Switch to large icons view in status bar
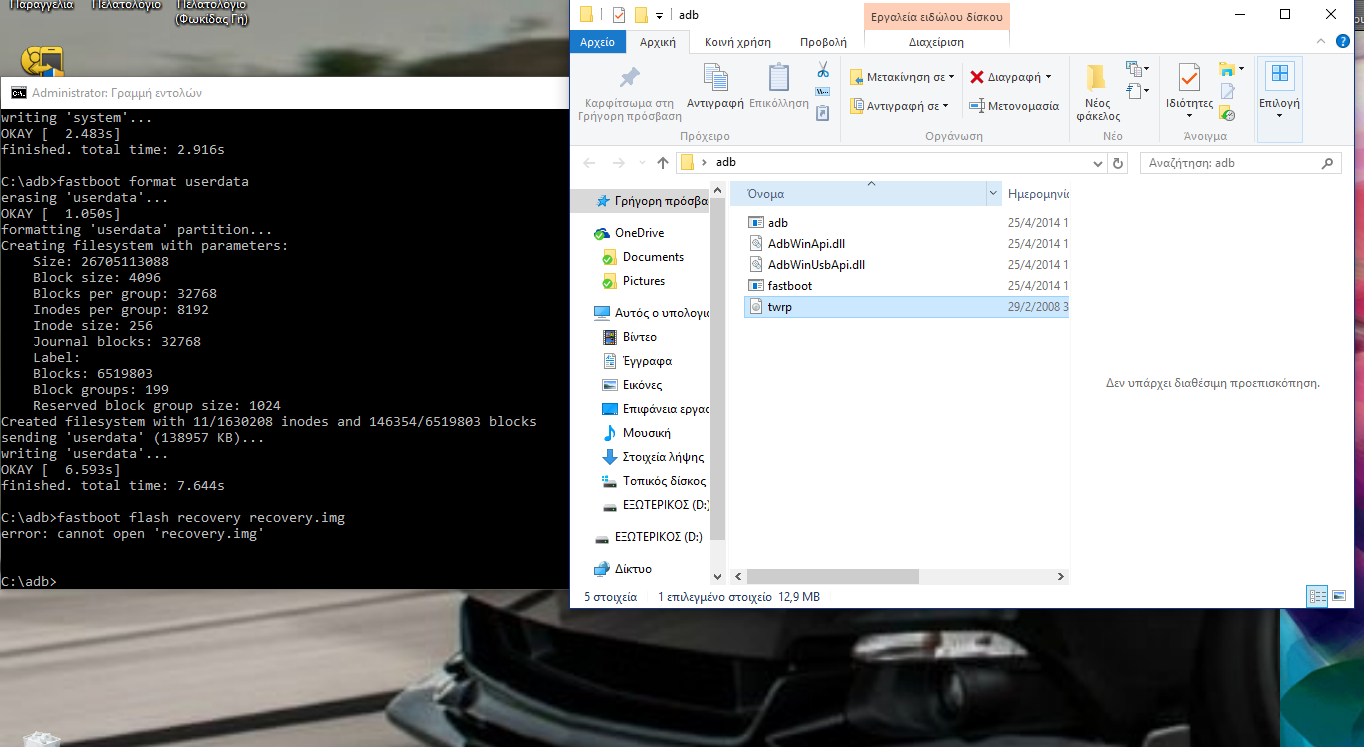The height and width of the screenshot is (747, 1364). pos(1339,597)
